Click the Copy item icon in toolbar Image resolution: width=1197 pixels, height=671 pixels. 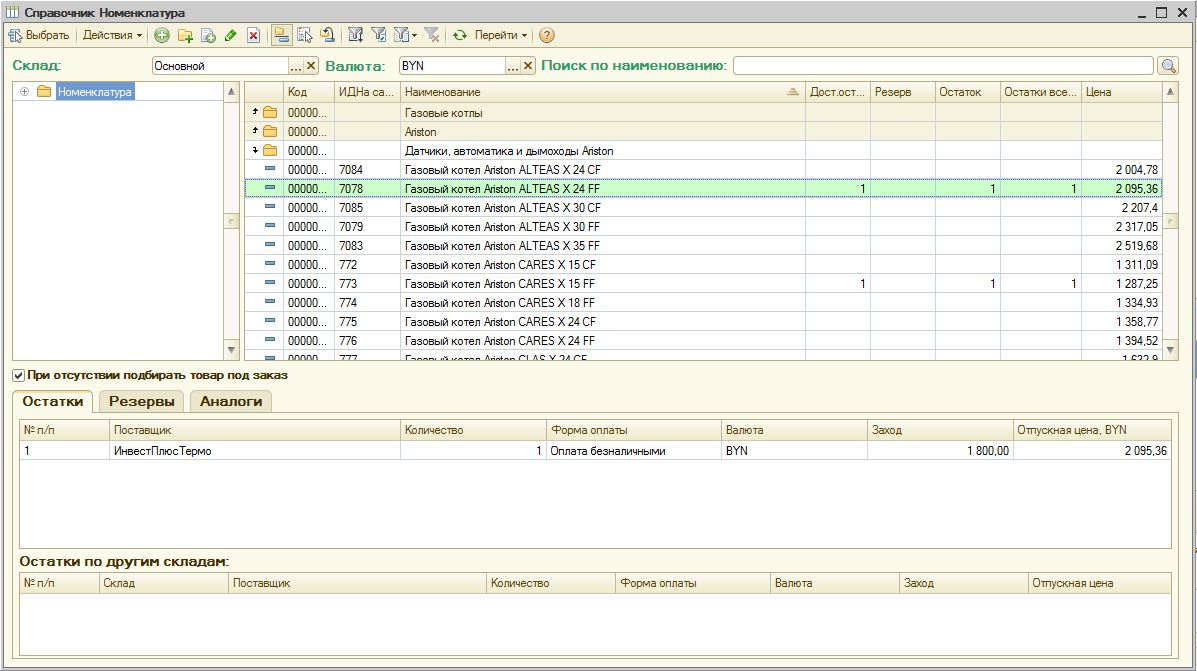(x=208, y=35)
